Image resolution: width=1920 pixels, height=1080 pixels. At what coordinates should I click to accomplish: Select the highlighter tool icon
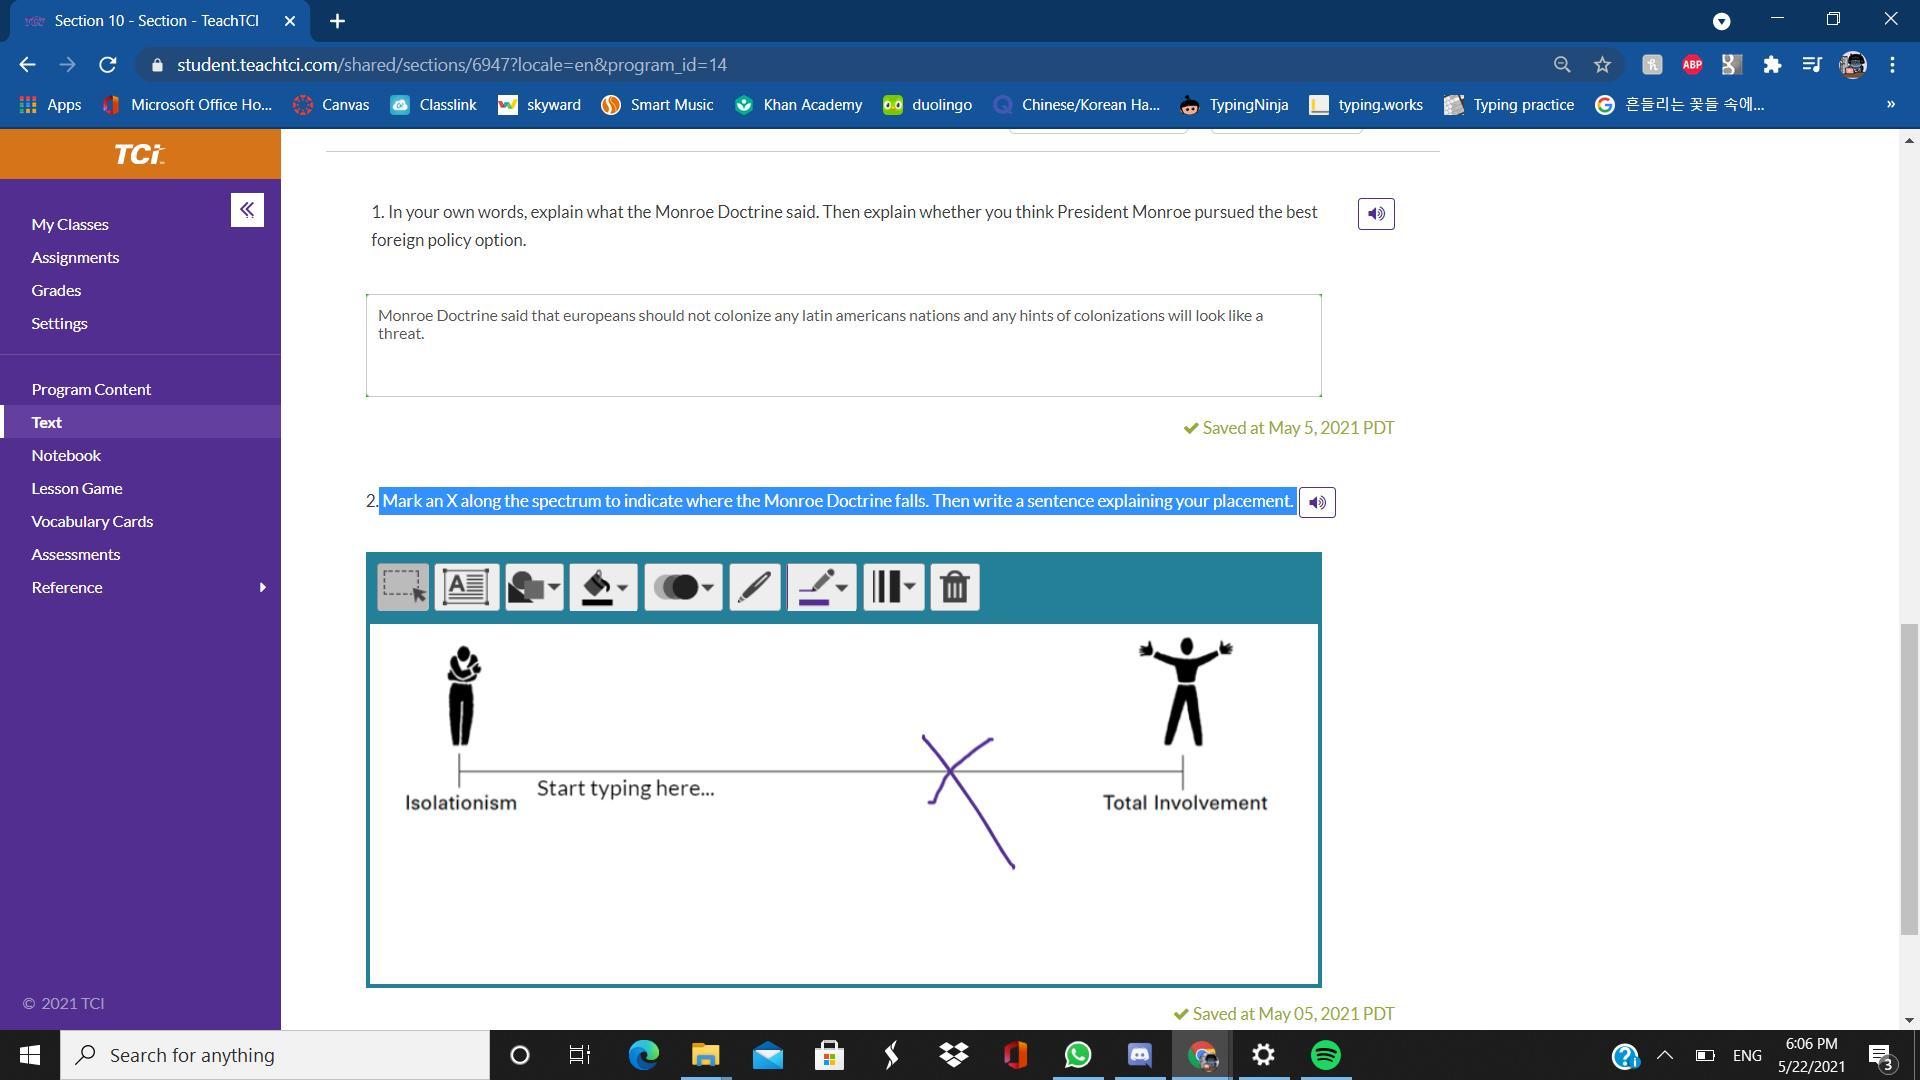(820, 587)
